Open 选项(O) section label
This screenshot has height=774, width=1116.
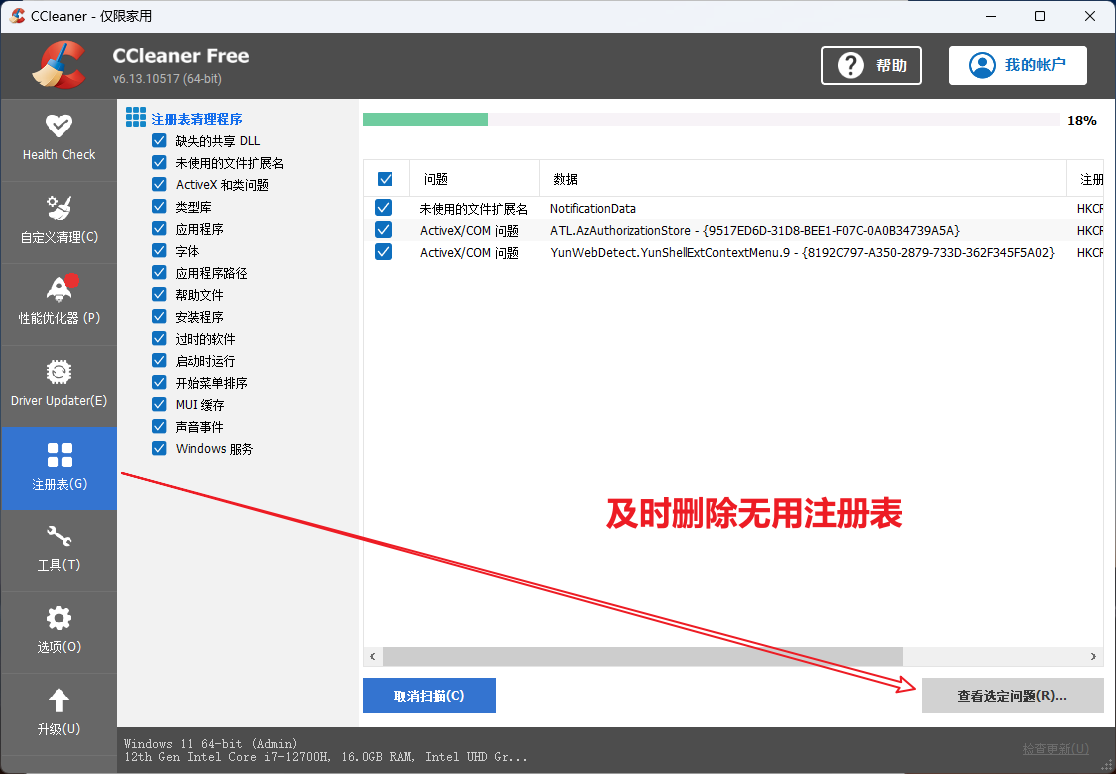59,647
